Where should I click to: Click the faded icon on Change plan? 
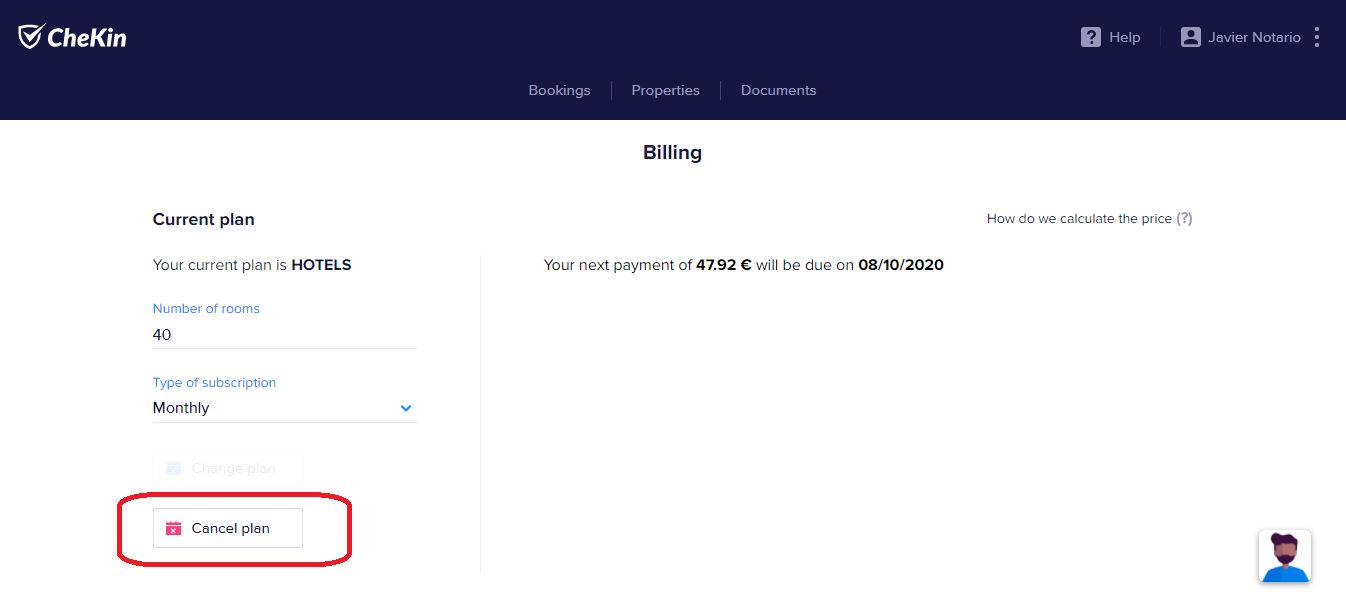pyautogui.click(x=174, y=468)
